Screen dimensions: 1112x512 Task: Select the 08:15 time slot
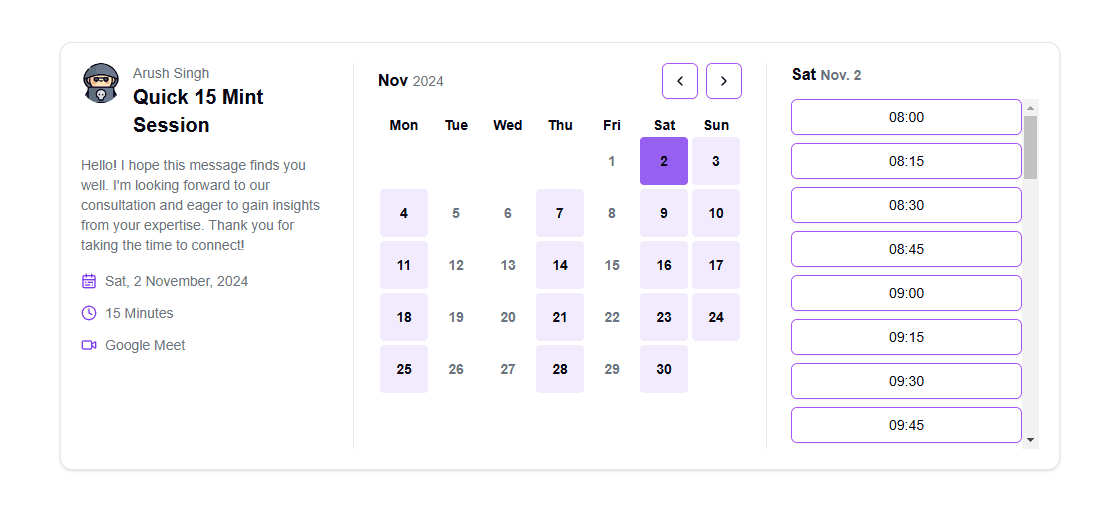[906, 161]
